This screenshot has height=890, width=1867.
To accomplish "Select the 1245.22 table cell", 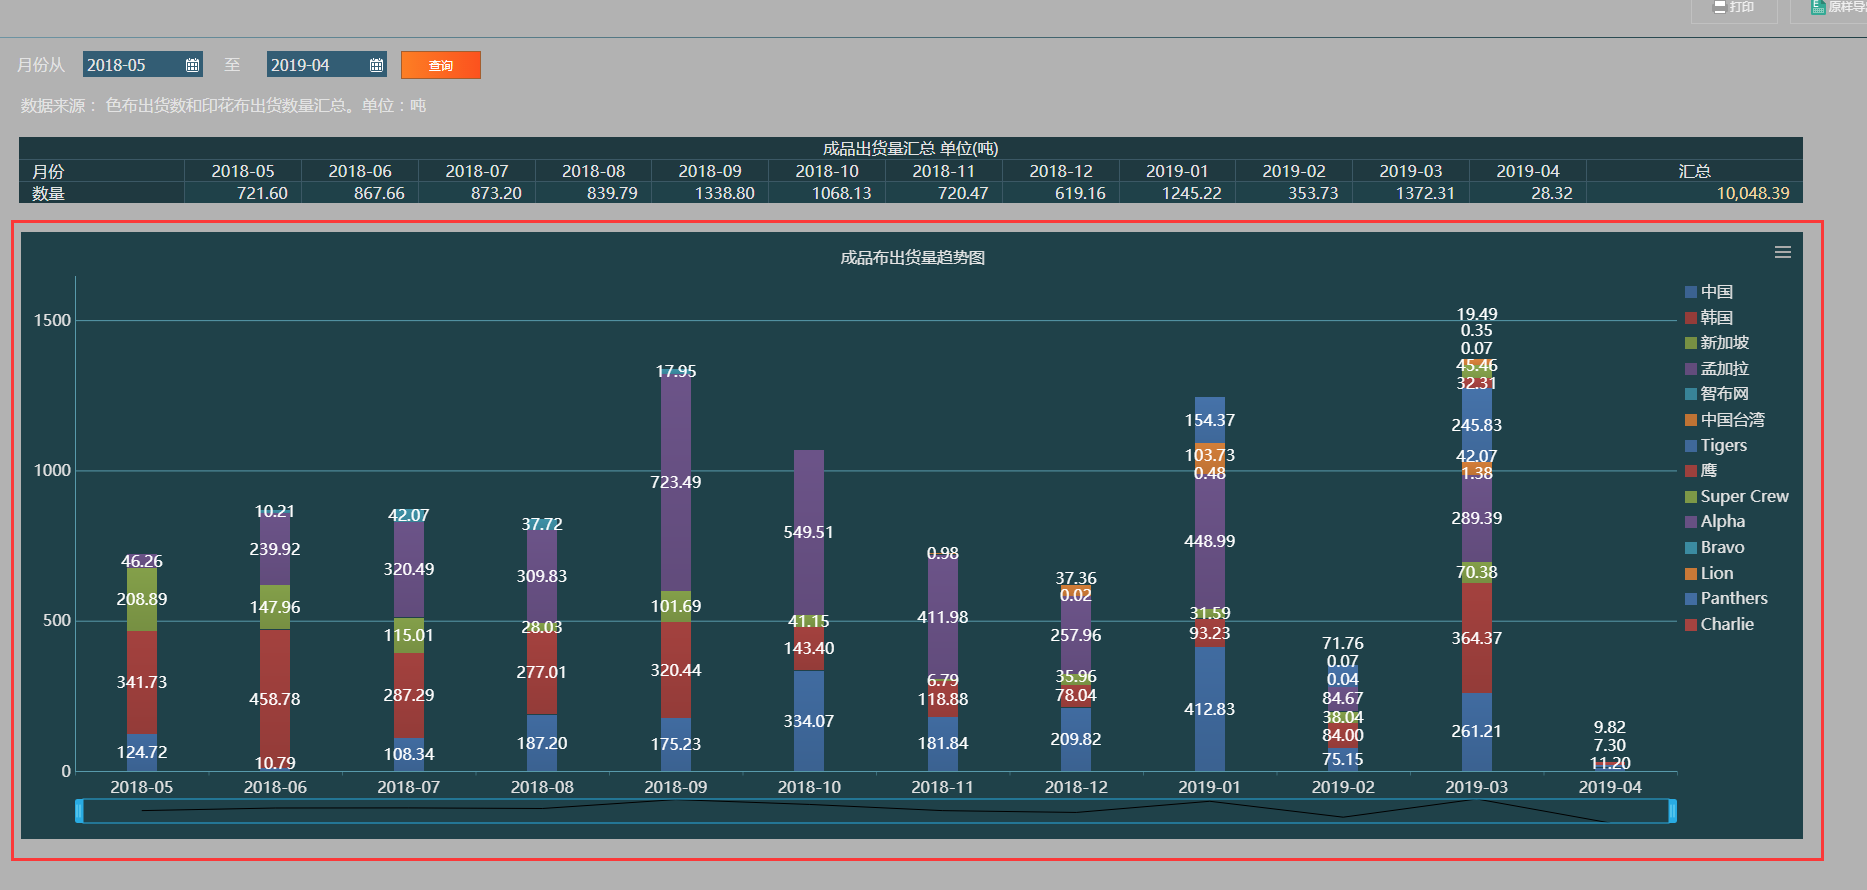I will tap(1177, 193).
